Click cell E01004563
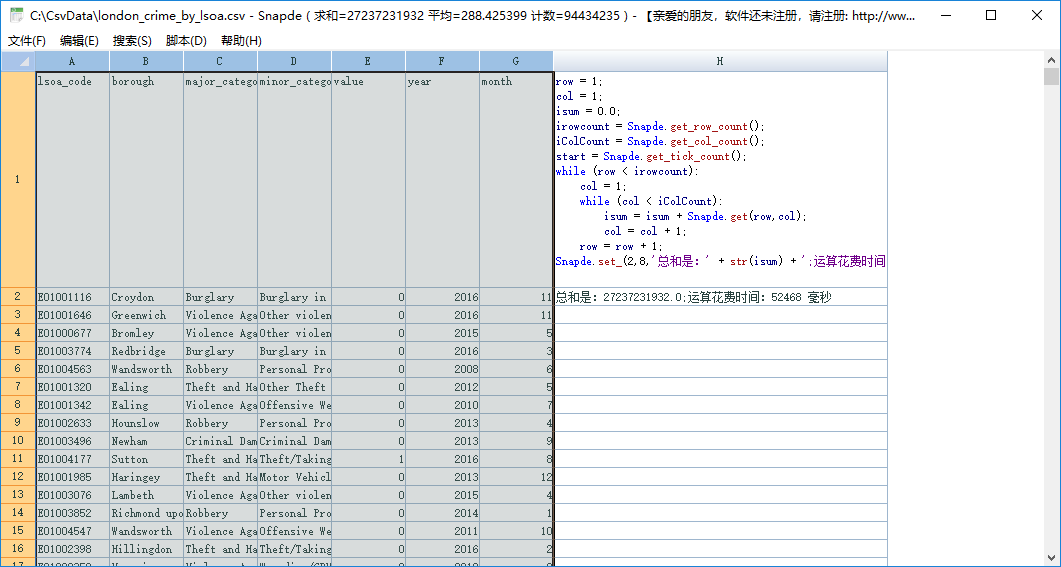Screen dimensions: 1061x567 click(x=72, y=369)
